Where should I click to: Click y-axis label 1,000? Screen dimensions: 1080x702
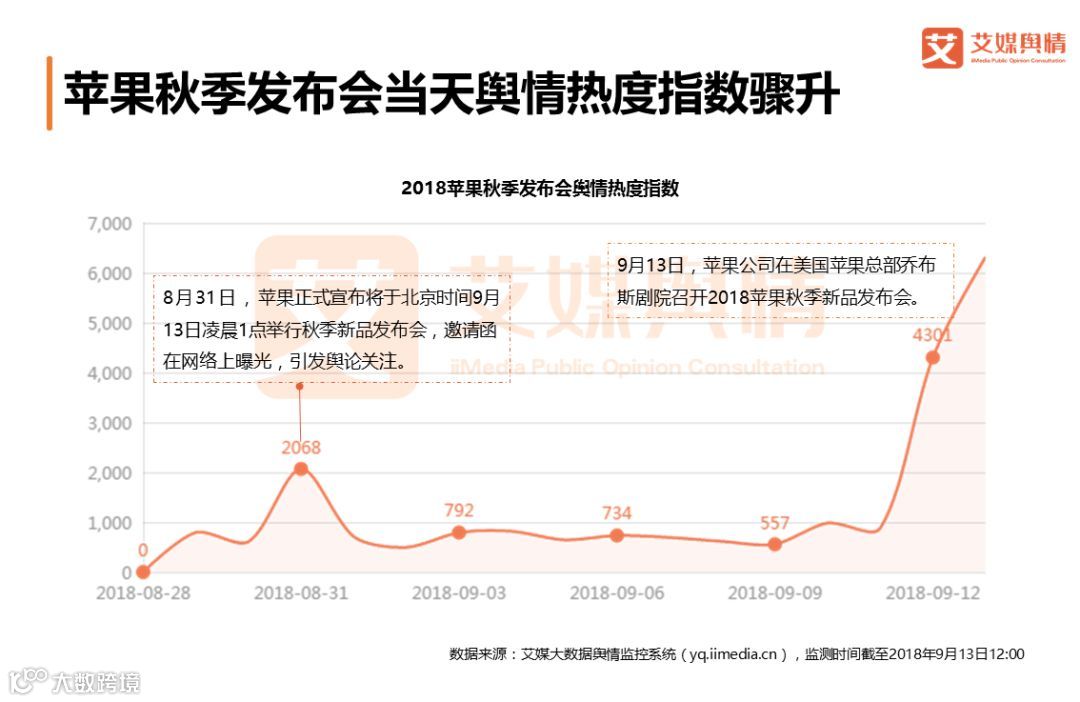tap(110, 523)
